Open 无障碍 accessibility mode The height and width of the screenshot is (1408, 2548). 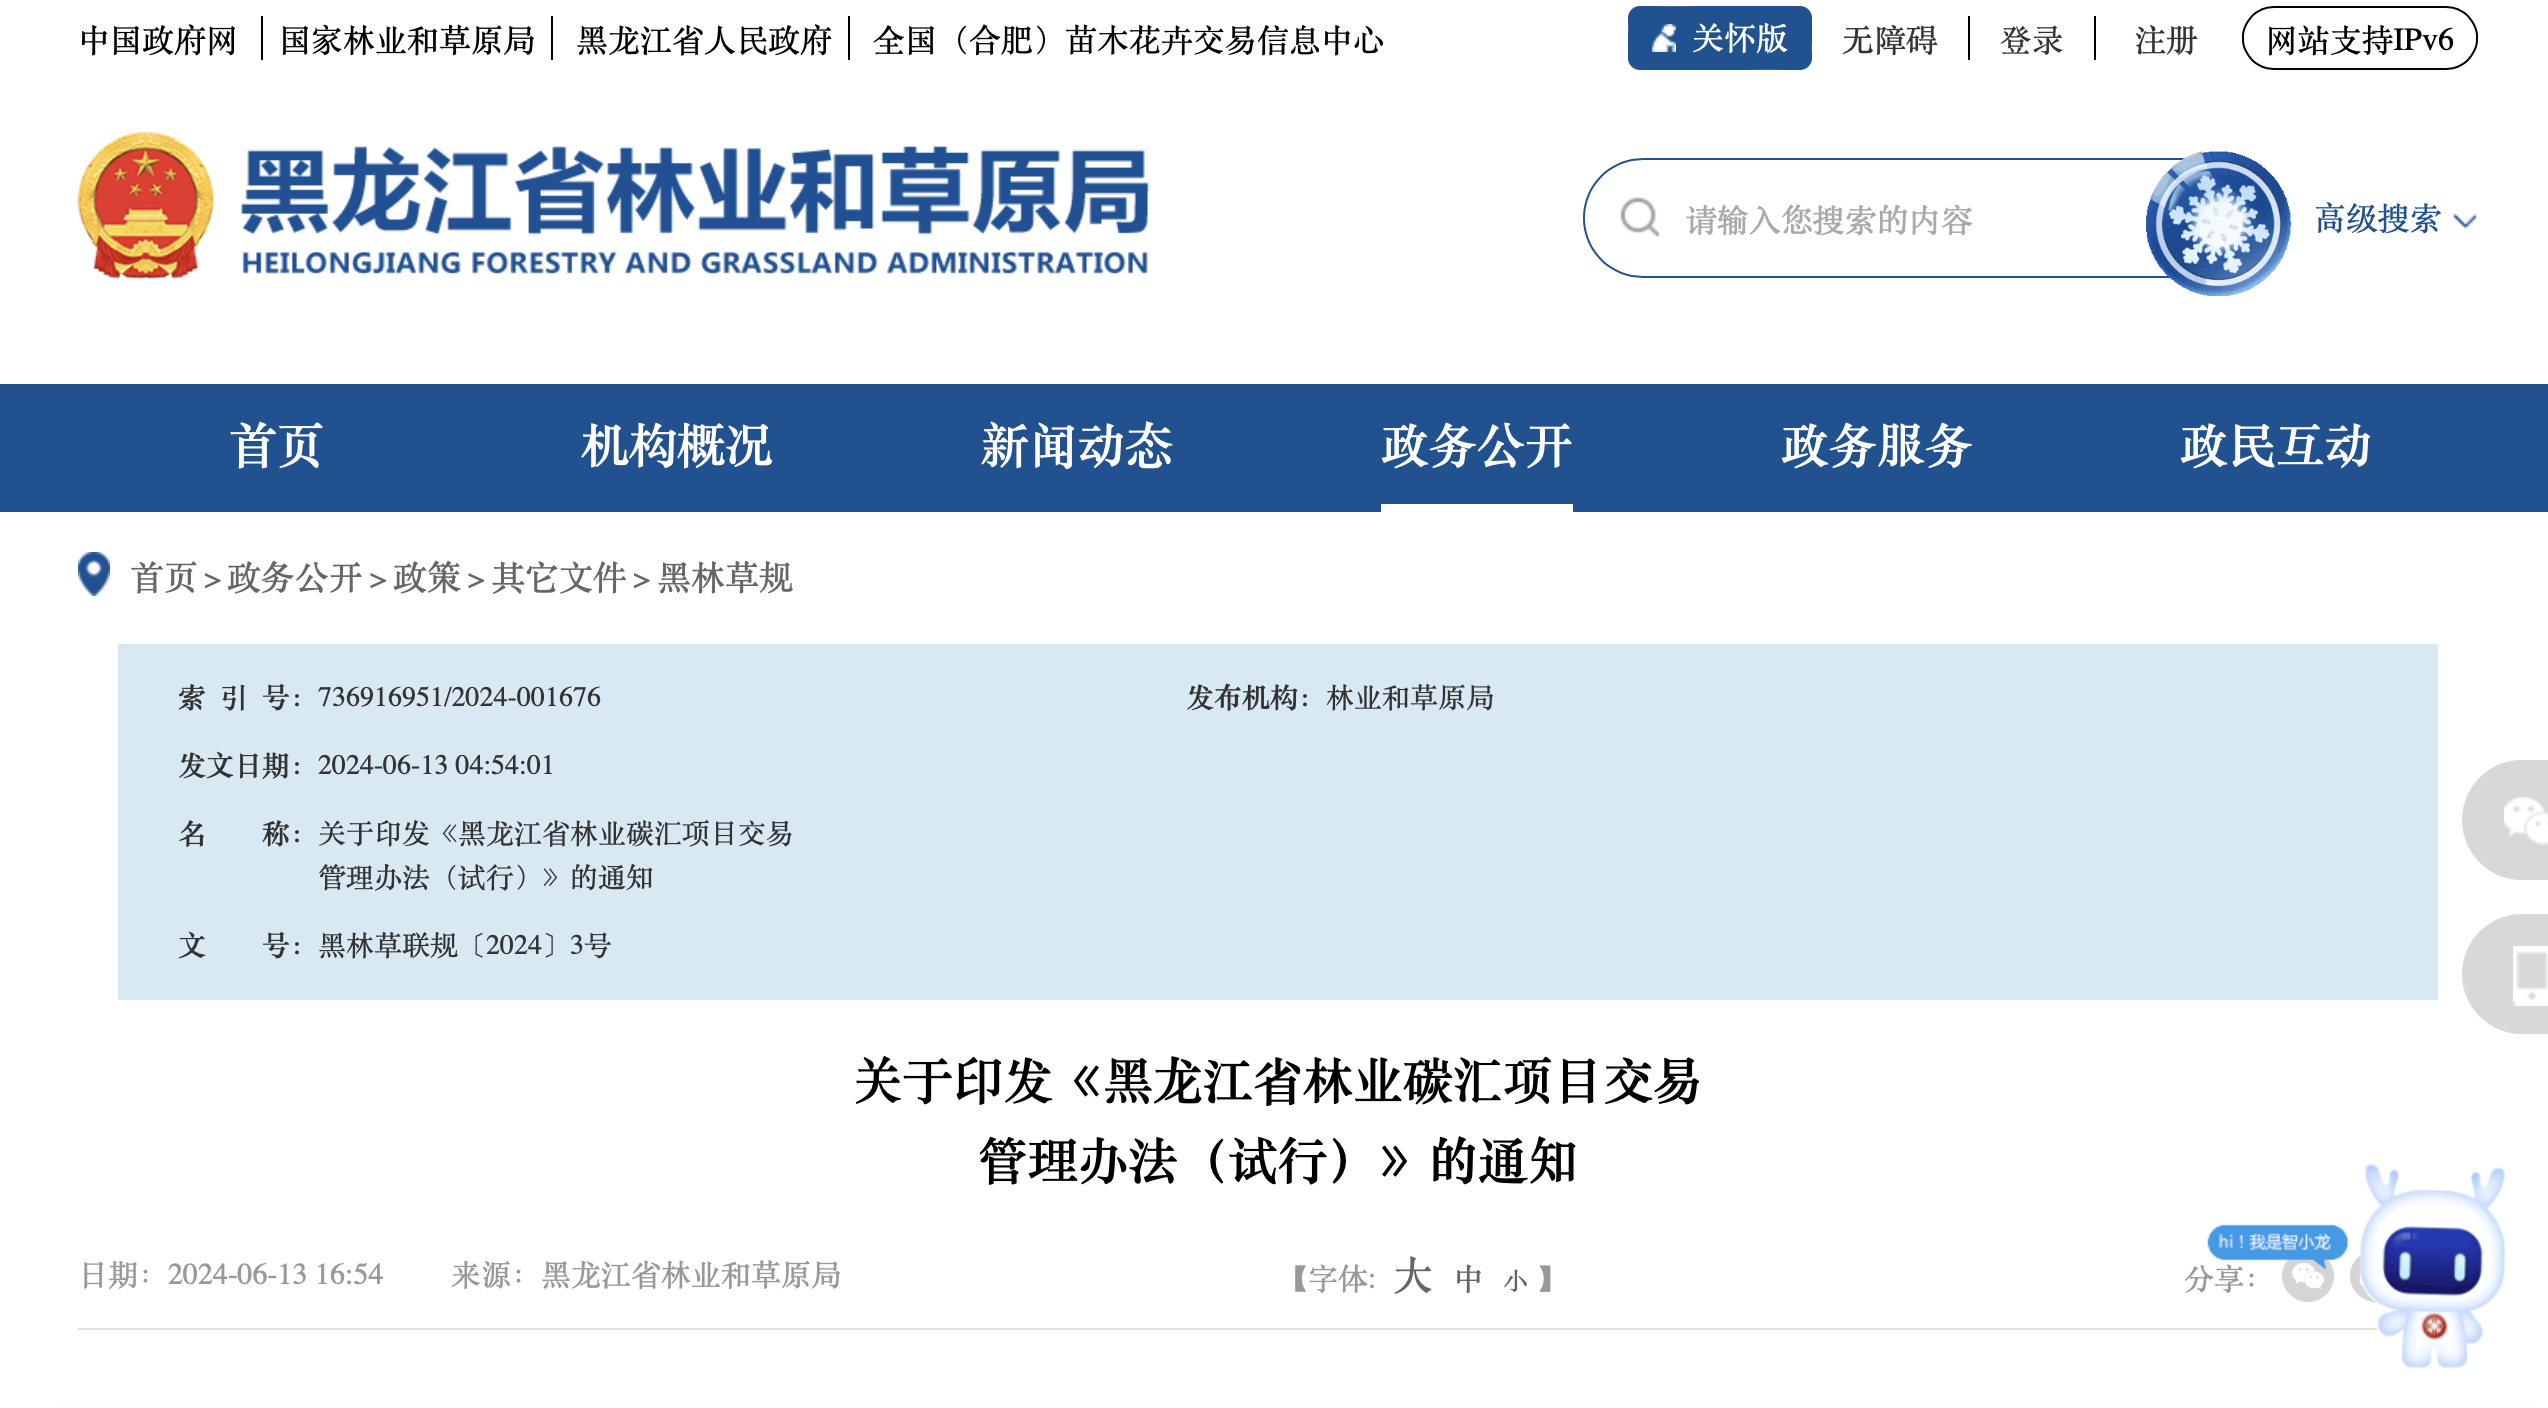coord(1889,40)
